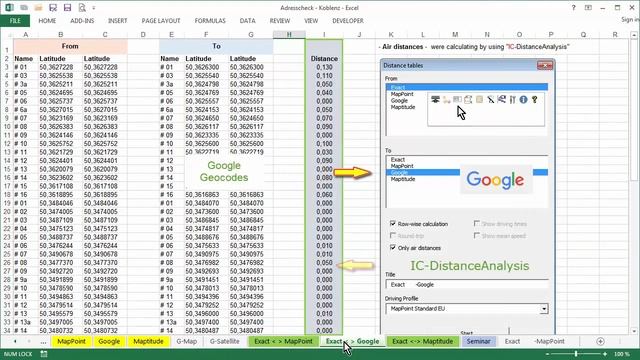Open the PAGE LAYOUT ribbon tab
Viewport: 640px width, 360px height.
161,21
